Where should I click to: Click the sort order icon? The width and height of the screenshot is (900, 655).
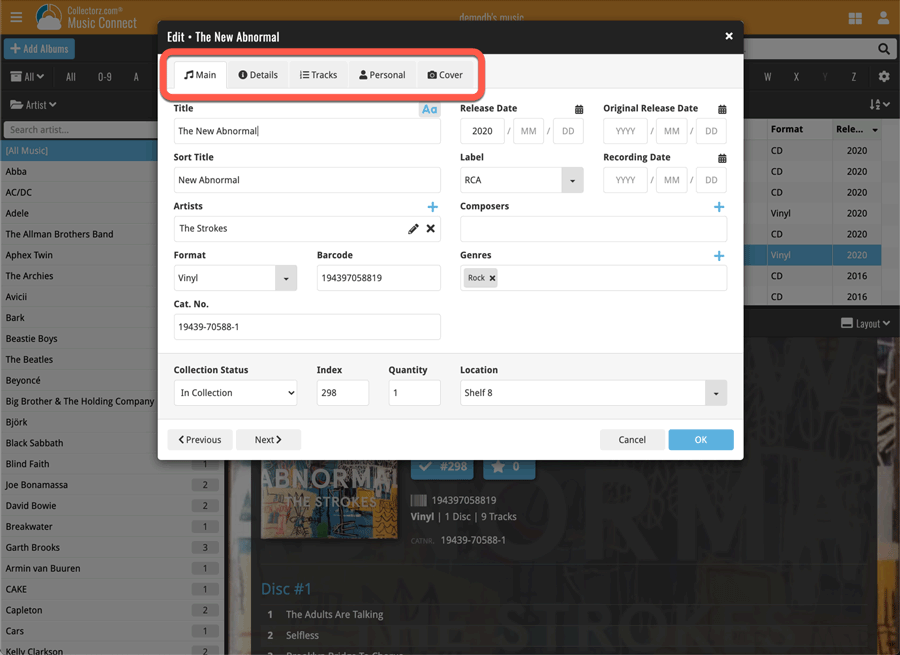[x=879, y=104]
